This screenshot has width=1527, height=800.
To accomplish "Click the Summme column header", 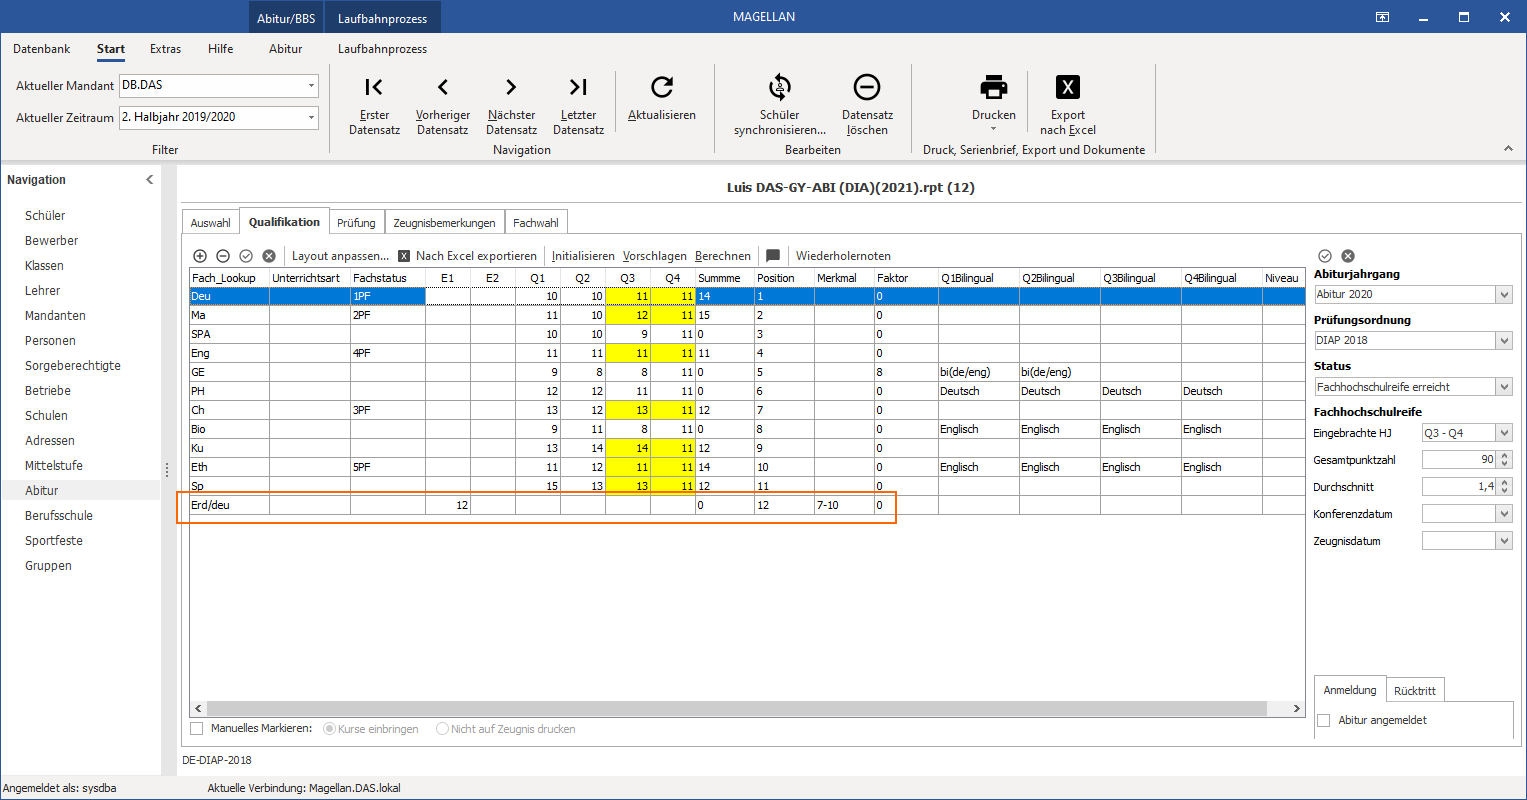I will (x=725, y=278).
